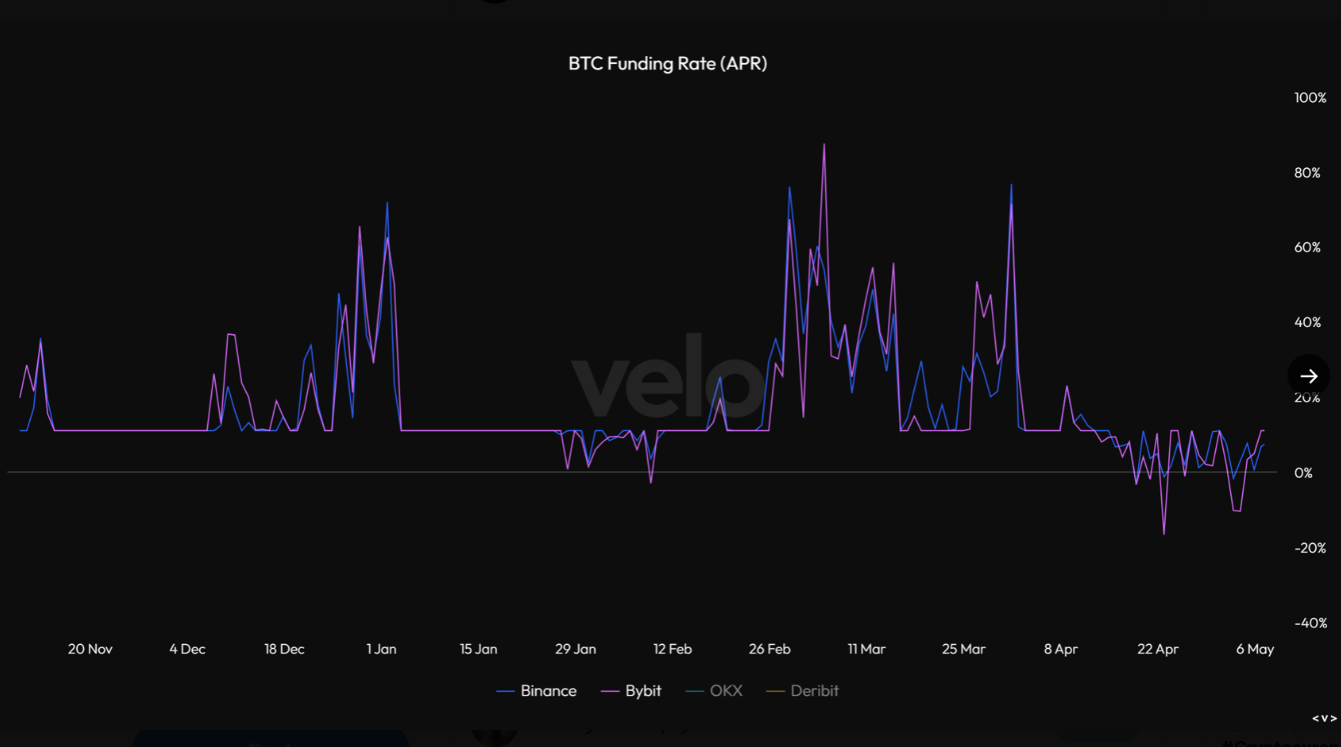The width and height of the screenshot is (1341, 747).
Task: Click the 100% label on the right axis
Action: click(x=1311, y=97)
